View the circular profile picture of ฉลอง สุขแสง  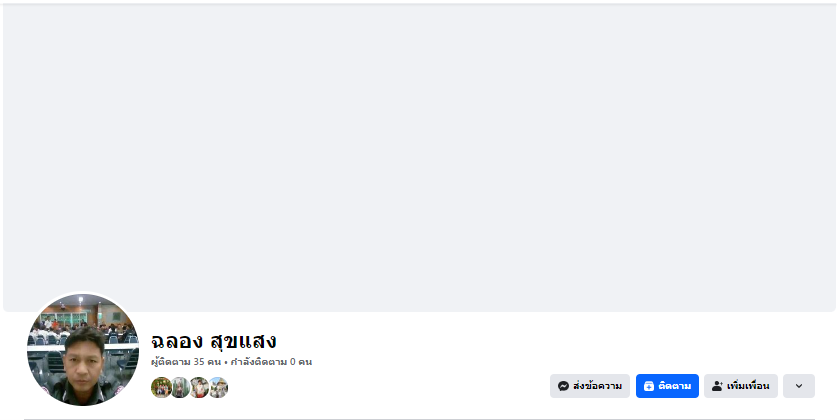click(83, 350)
